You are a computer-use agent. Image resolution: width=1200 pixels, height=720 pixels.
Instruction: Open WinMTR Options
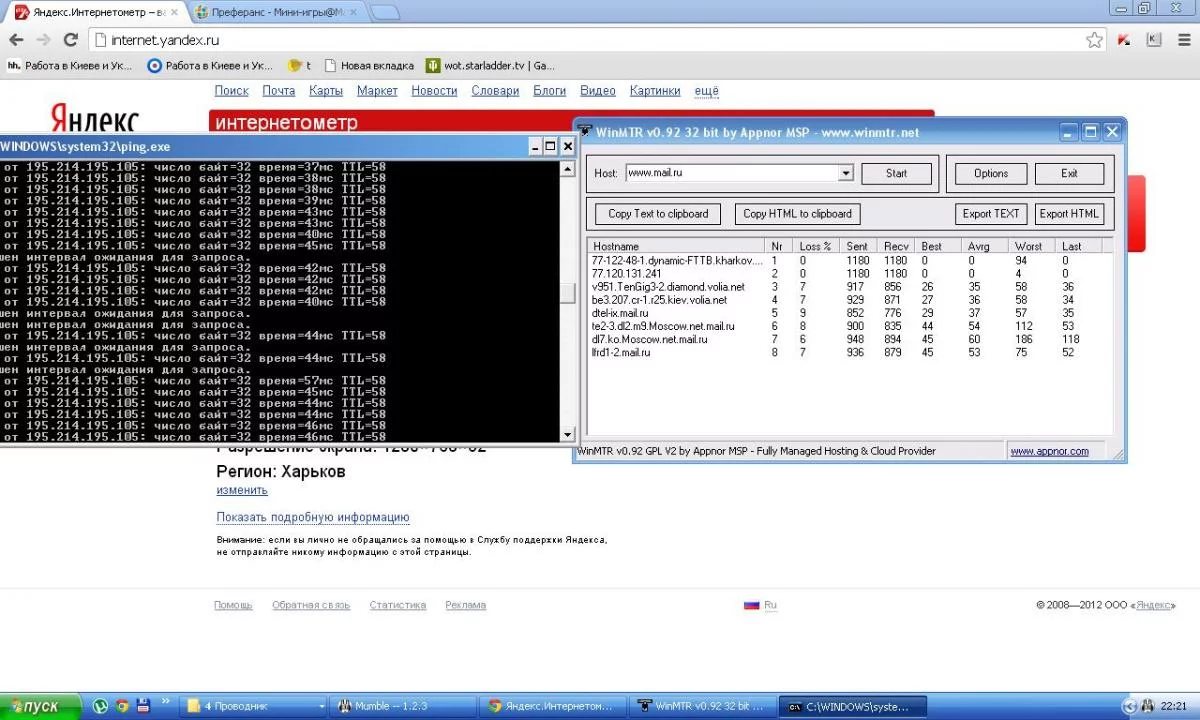pos(990,173)
